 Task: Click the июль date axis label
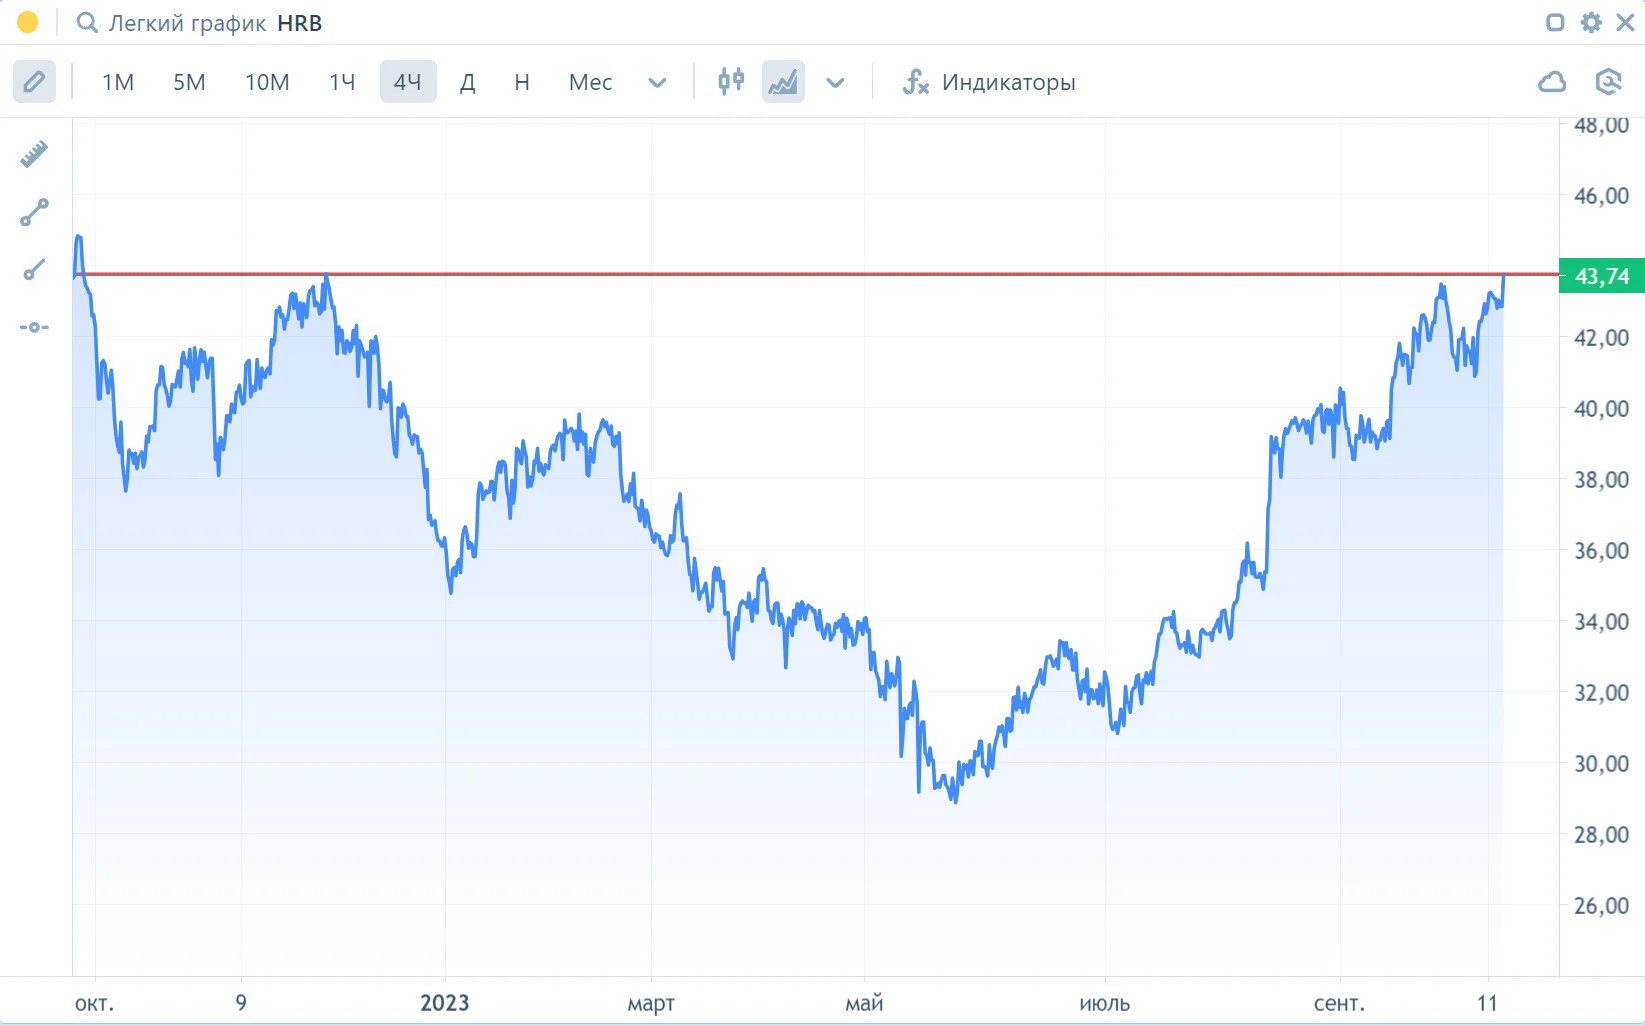coord(1104,1003)
